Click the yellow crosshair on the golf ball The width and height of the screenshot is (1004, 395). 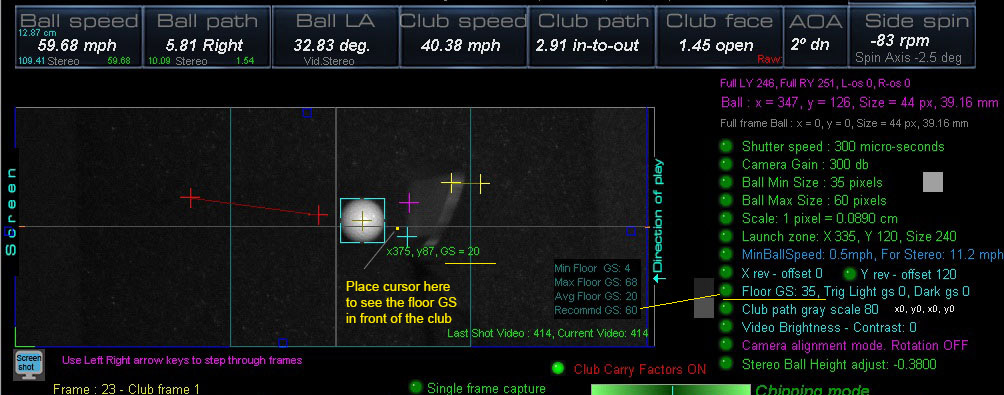pos(362,221)
